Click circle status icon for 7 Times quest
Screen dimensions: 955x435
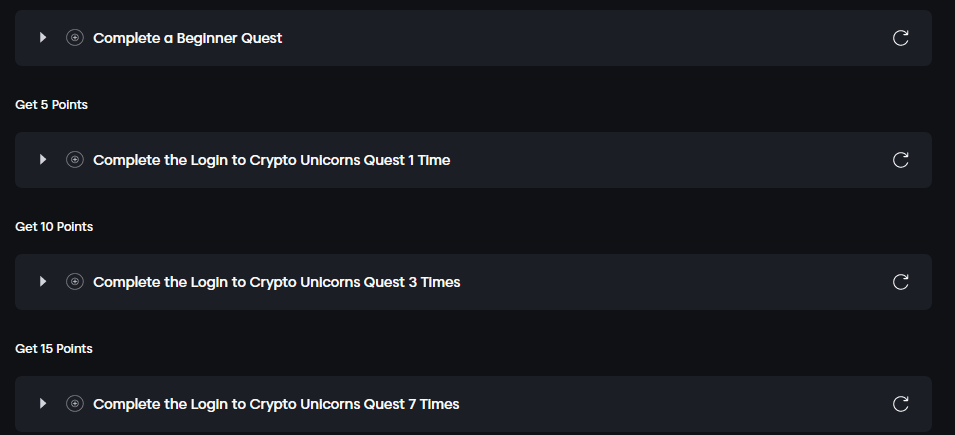pyautogui.click(x=75, y=404)
